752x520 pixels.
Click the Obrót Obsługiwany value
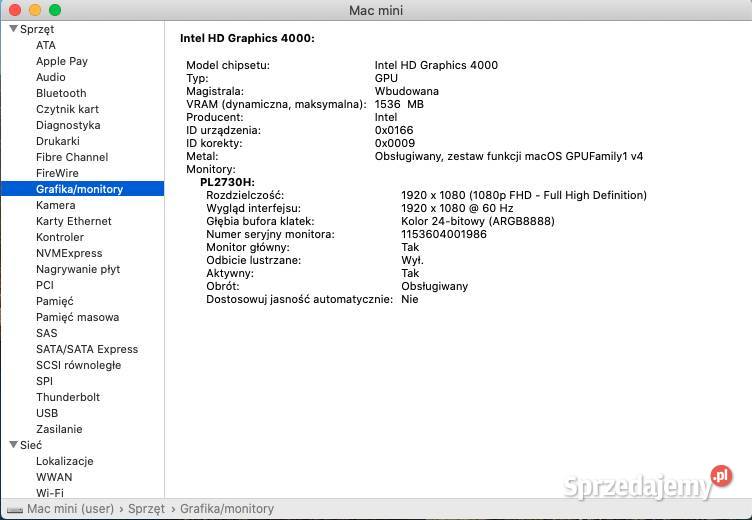435,286
